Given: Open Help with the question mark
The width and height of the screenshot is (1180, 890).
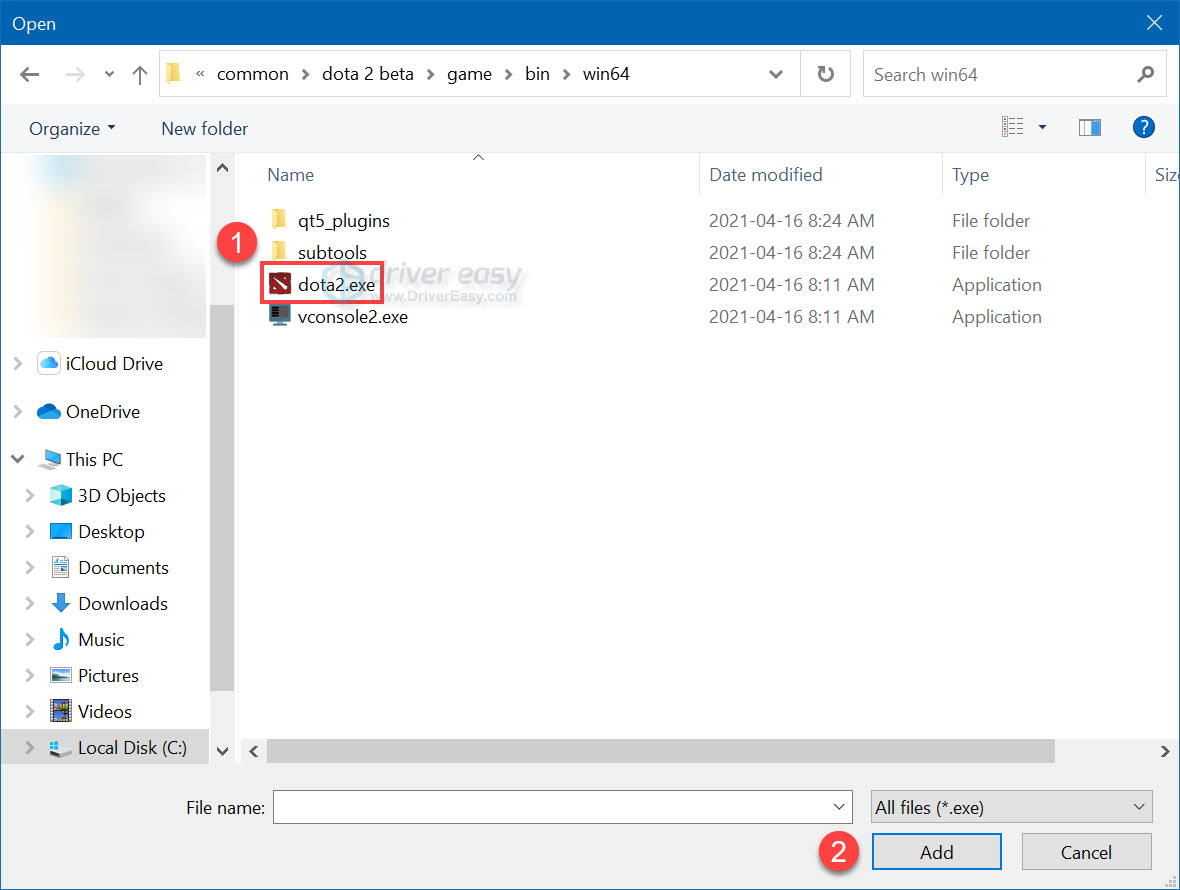Looking at the screenshot, I should click(x=1143, y=127).
